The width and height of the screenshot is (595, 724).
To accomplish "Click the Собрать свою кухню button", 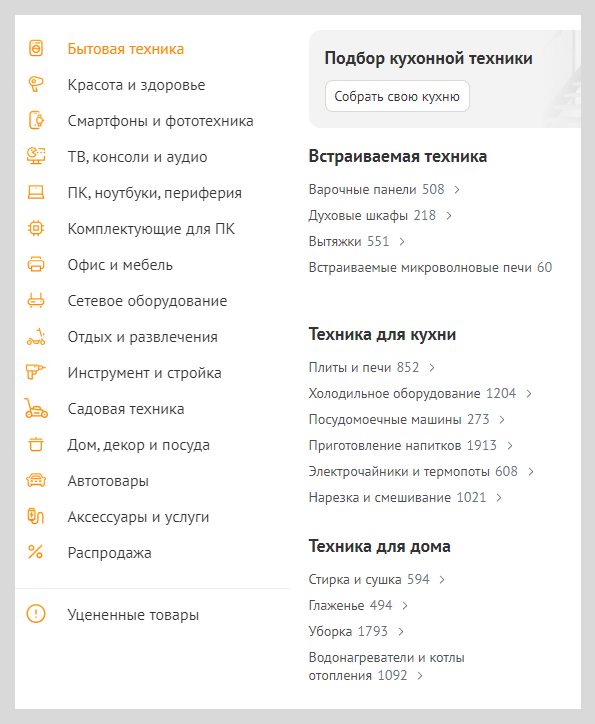I will [x=397, y=96].
